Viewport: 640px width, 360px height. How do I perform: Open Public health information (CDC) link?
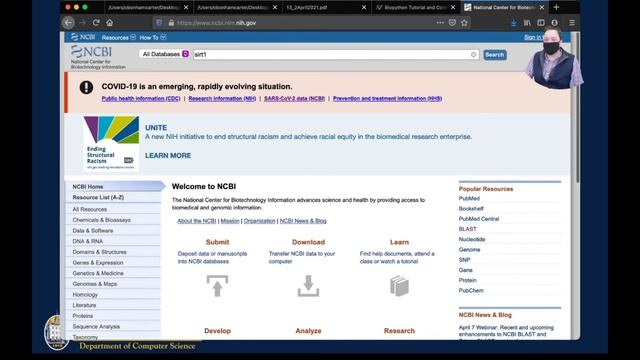141,99
